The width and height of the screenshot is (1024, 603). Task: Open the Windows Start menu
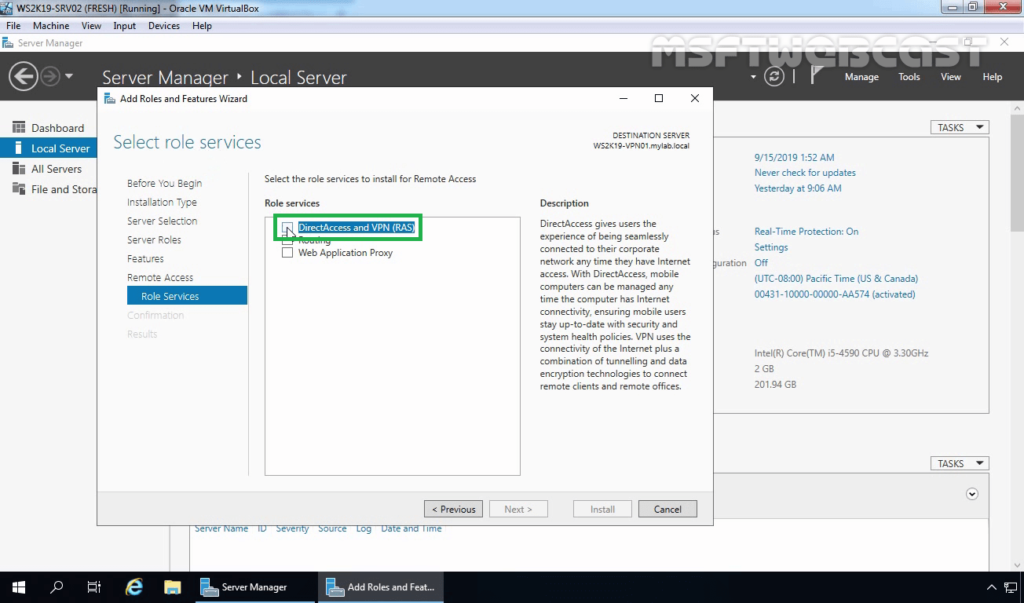click(x=18, y=587)
